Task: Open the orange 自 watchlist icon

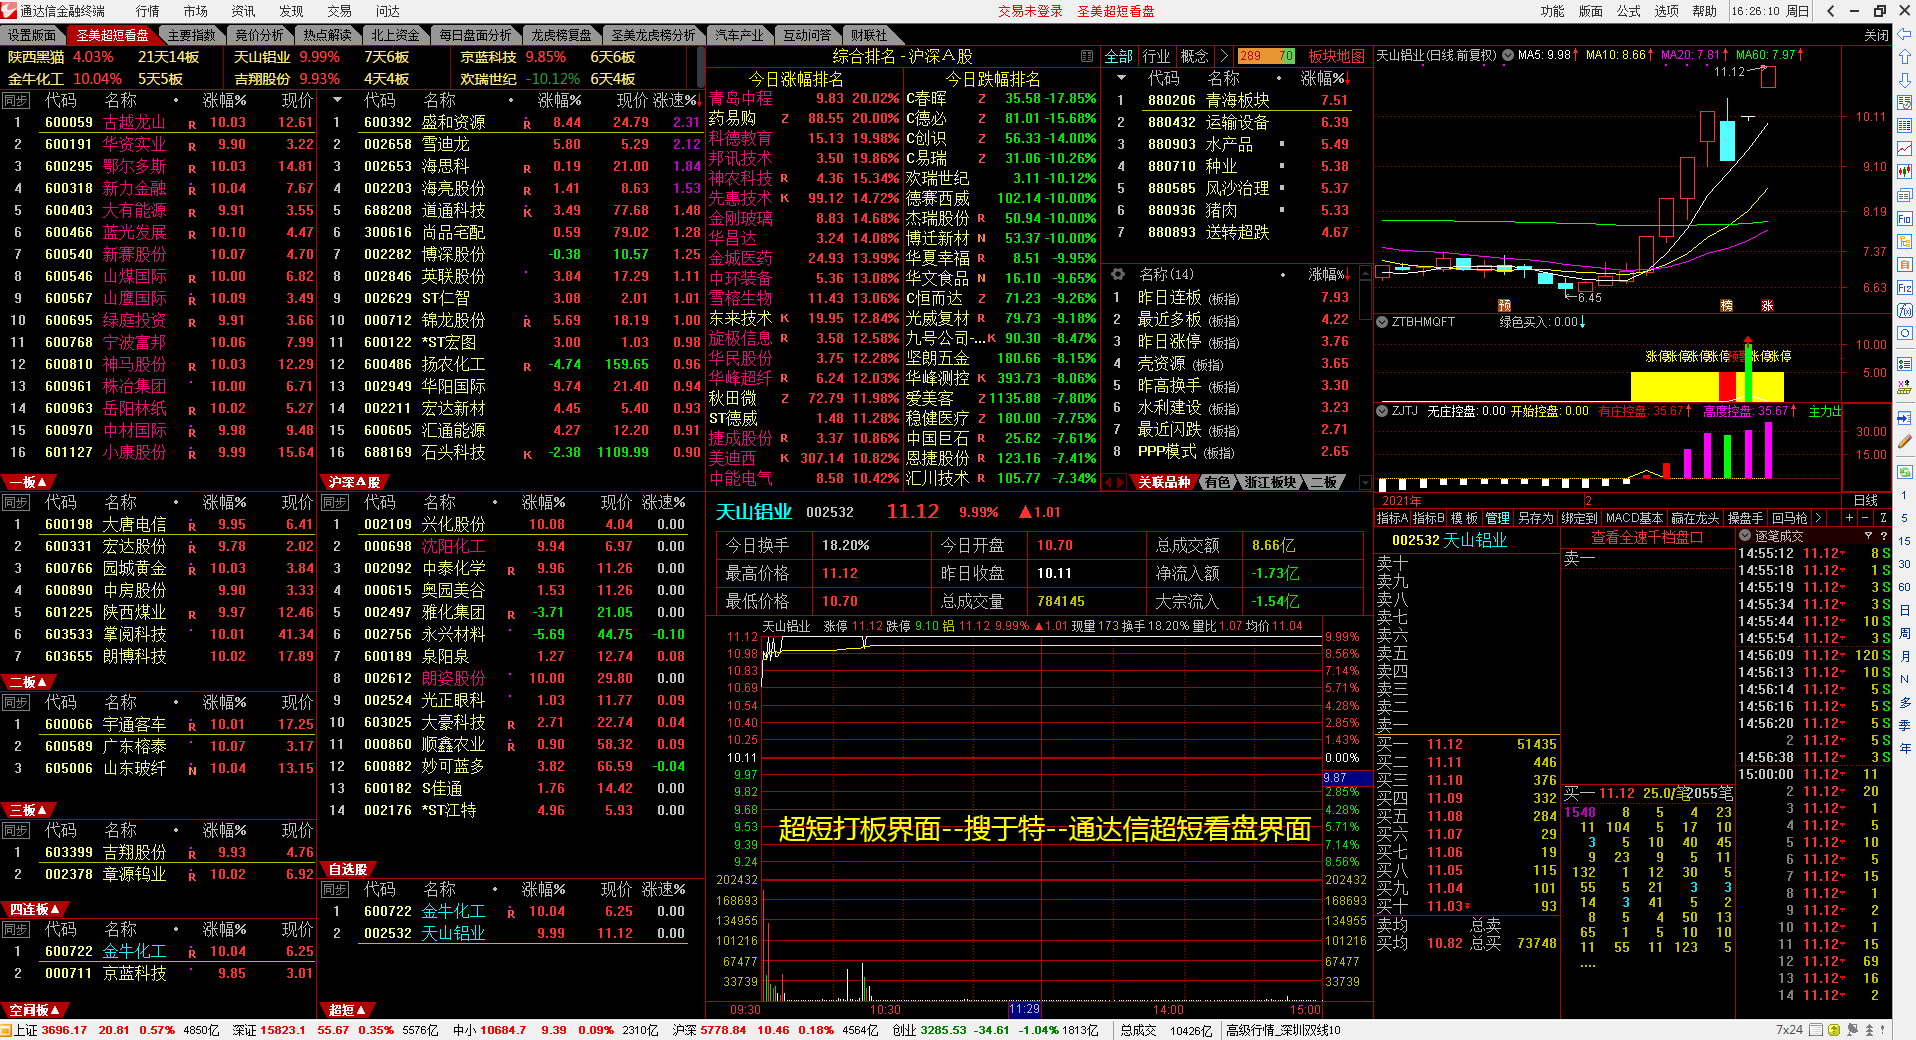Action: click(1904, 264)
